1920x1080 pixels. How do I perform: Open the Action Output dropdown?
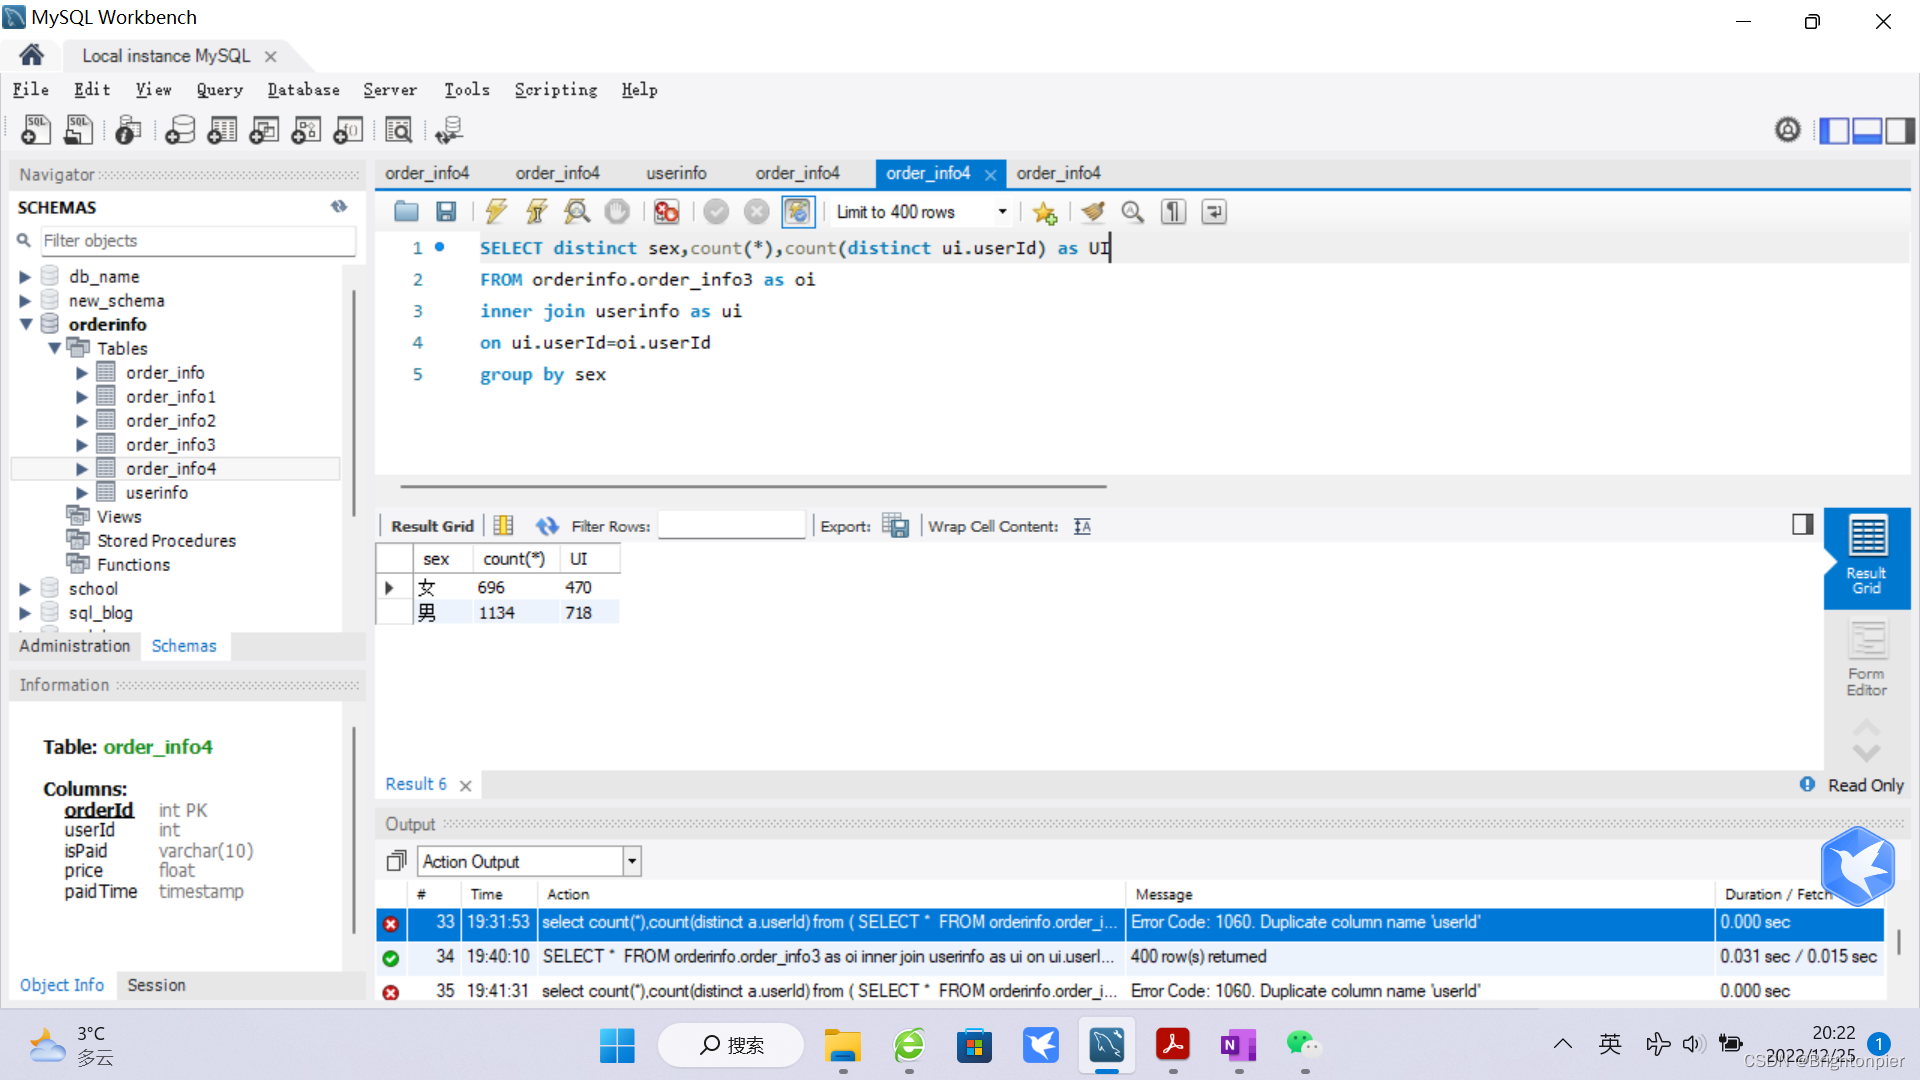click(x=631, y=861)
